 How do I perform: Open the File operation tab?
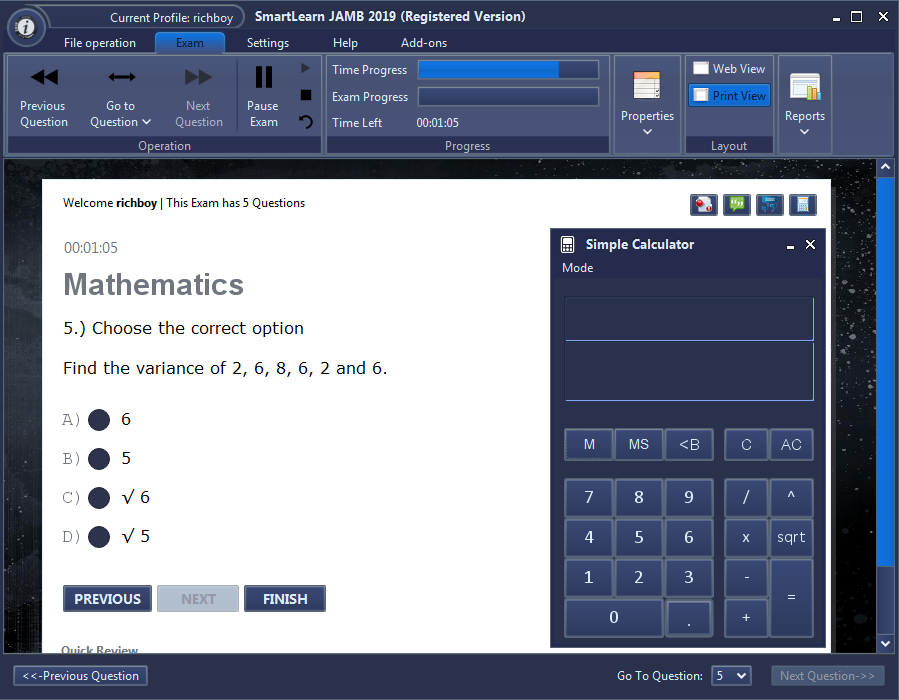[100, 43]
